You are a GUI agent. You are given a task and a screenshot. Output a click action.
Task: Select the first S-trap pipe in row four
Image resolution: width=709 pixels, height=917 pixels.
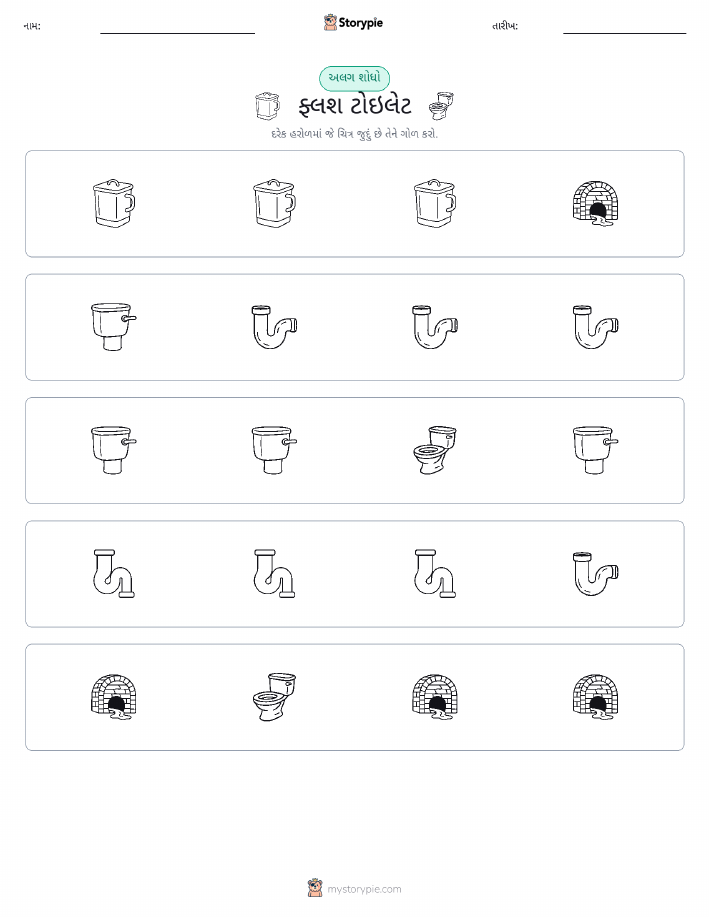point(113,574)
